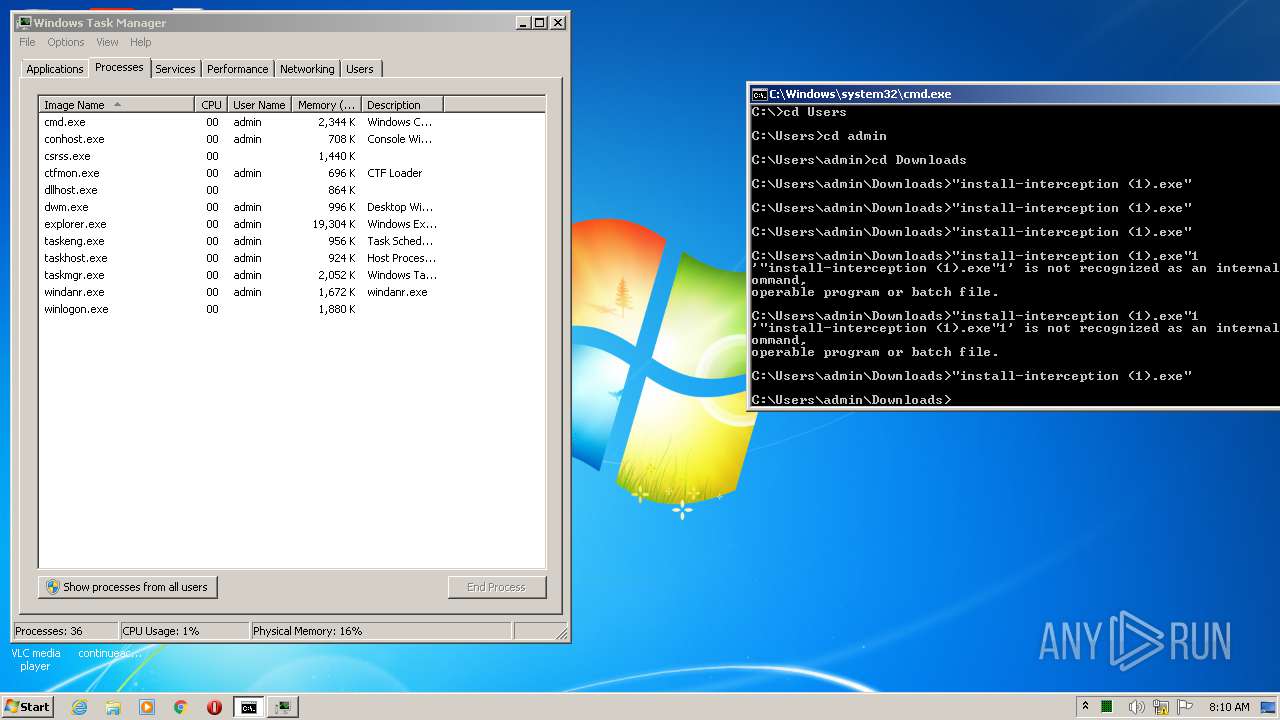Launch Windows Media Player from taskbar
The width and height of the screenshot is (1280, 720).
(x=147, y=707)
